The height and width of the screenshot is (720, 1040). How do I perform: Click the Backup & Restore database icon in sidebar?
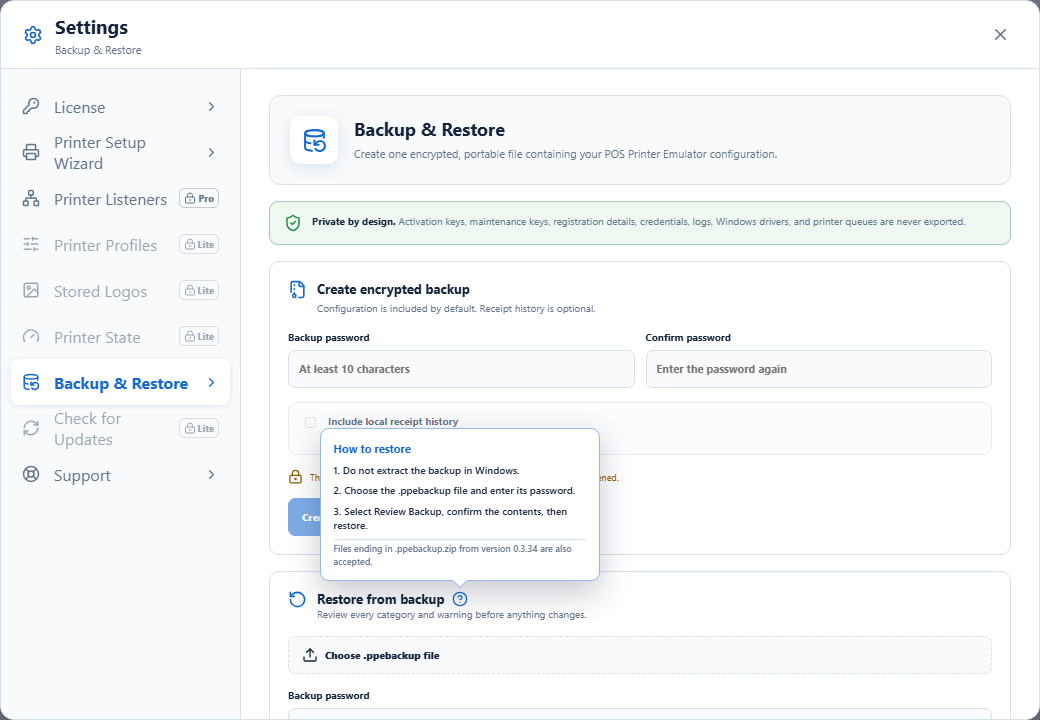[31, 383]
